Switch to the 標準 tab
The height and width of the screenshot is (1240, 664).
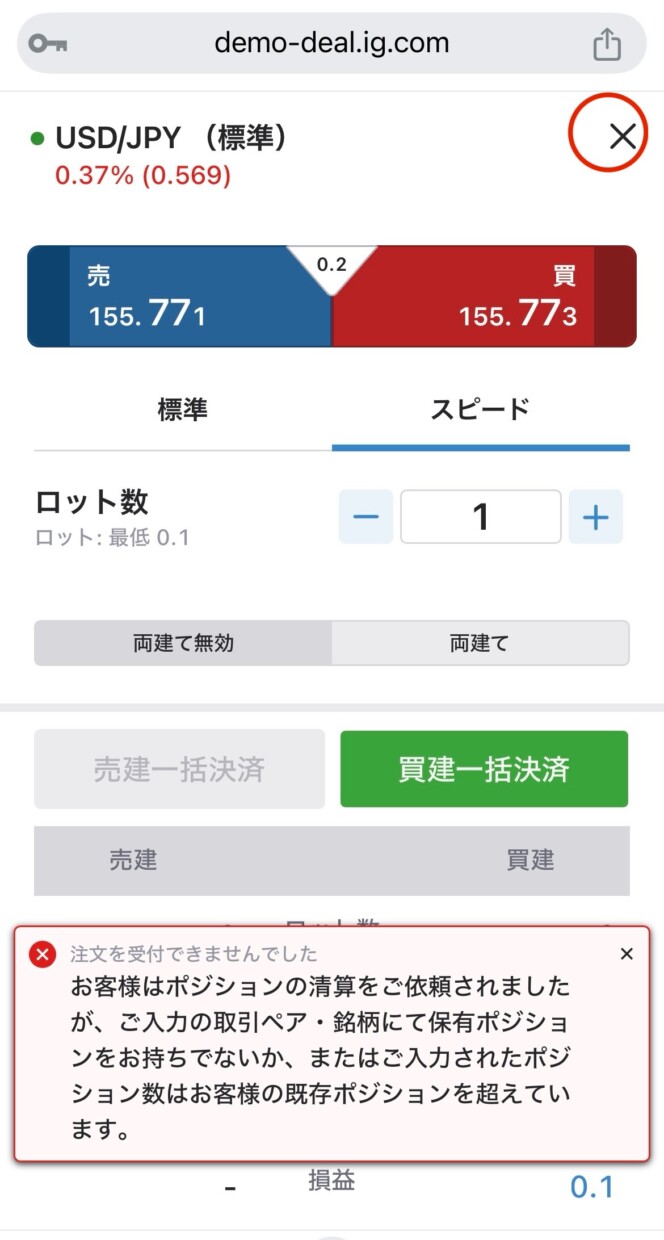183,409
